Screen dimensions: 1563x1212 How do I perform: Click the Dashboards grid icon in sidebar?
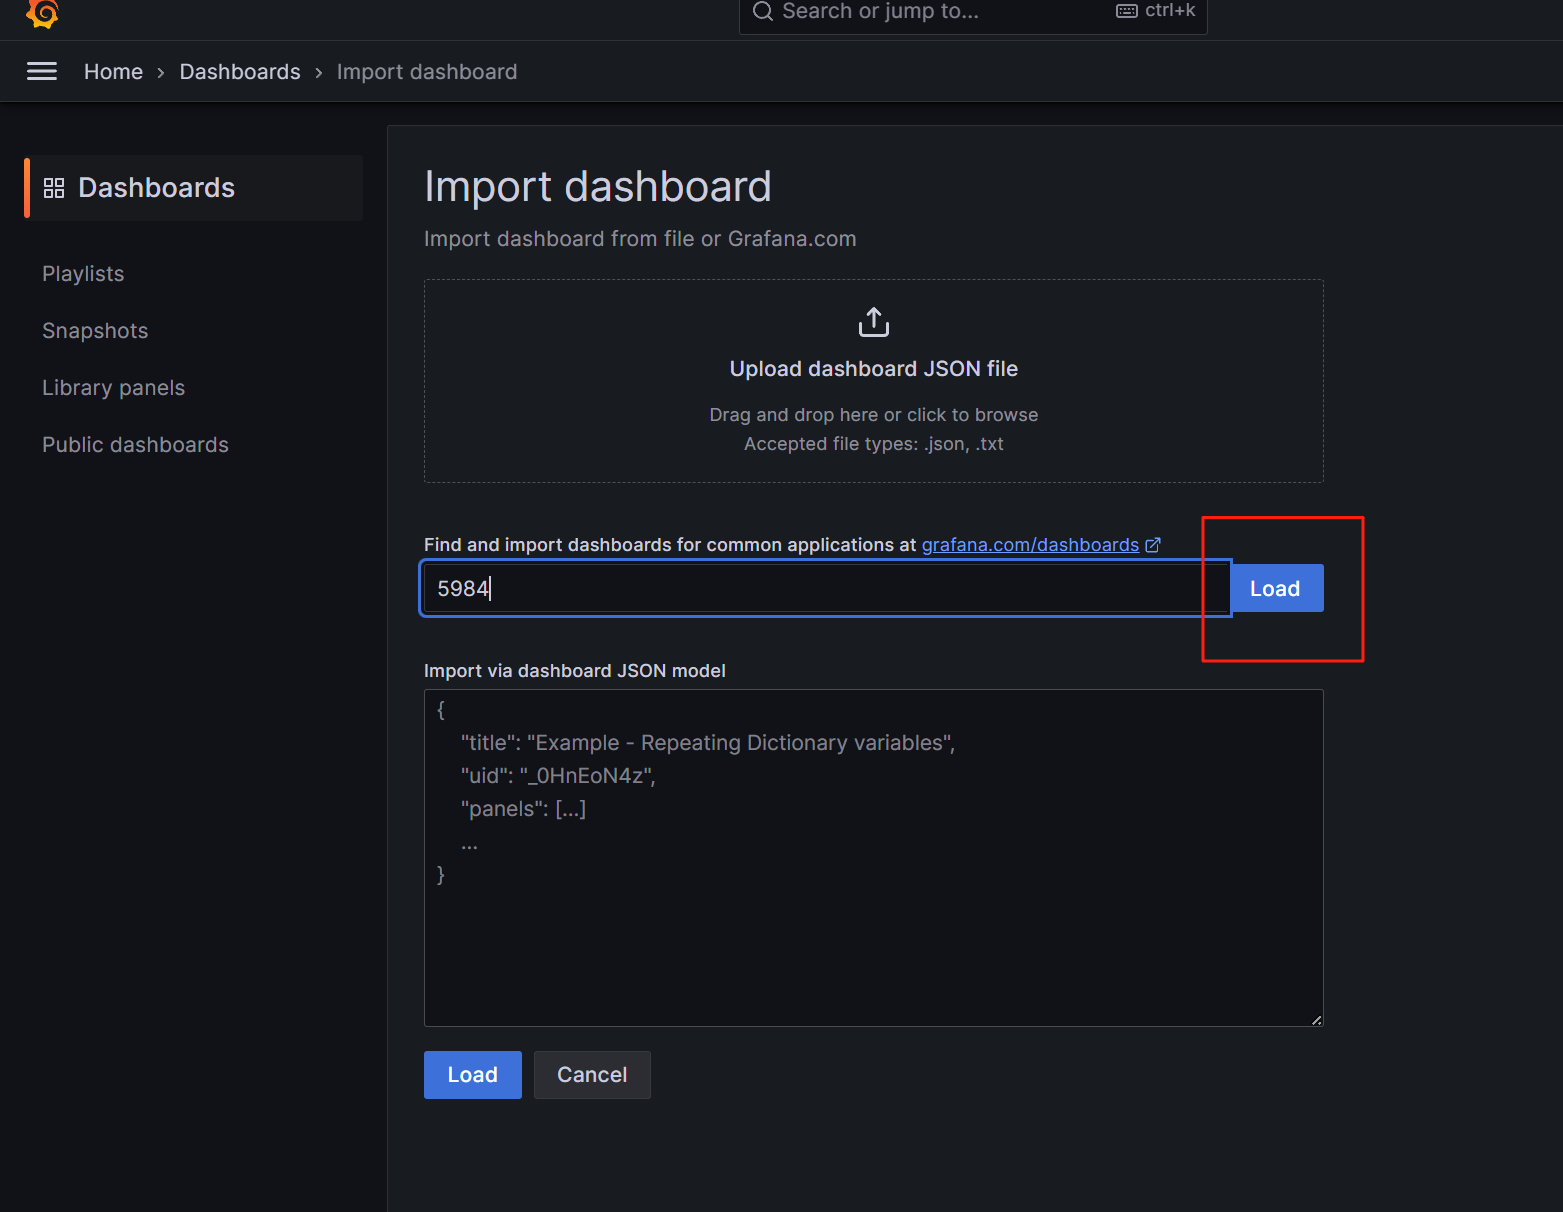[54, 188]
